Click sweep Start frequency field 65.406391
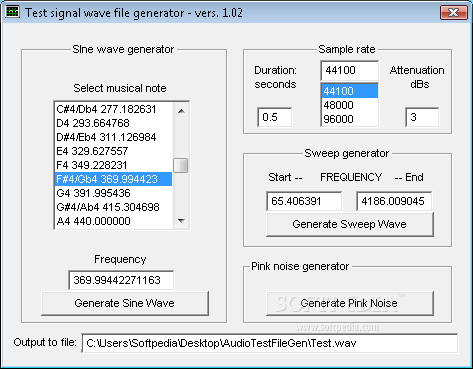This screenshot has height=369, width=473. coord(304,201)
